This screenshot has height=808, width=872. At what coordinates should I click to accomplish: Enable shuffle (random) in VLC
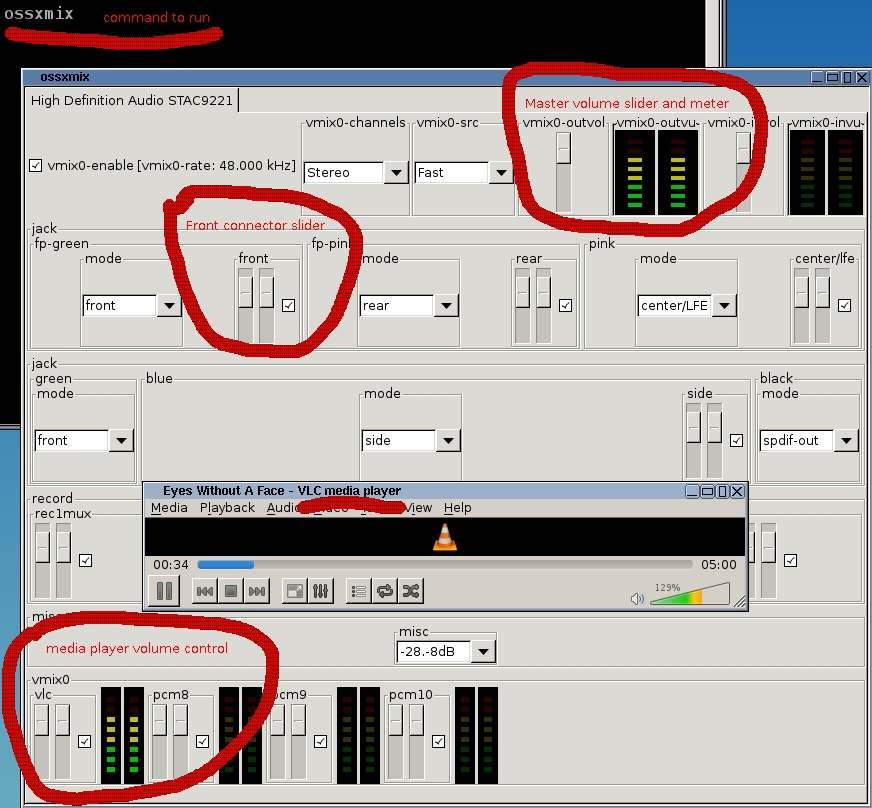coord(410,591)
